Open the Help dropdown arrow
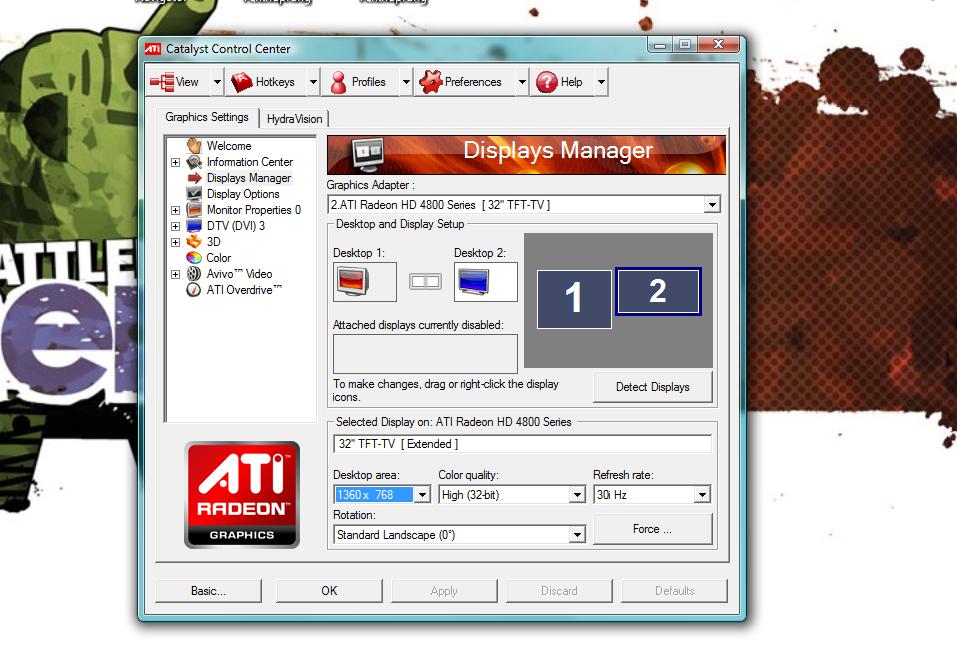The image size is (957, 651). point(601,82)
